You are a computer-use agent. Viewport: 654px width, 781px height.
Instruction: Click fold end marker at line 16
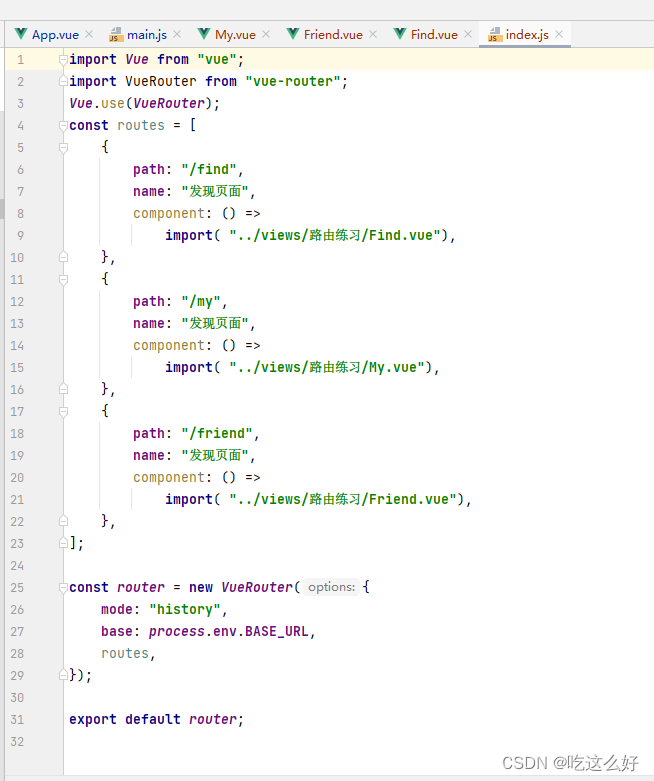[63, 389]
